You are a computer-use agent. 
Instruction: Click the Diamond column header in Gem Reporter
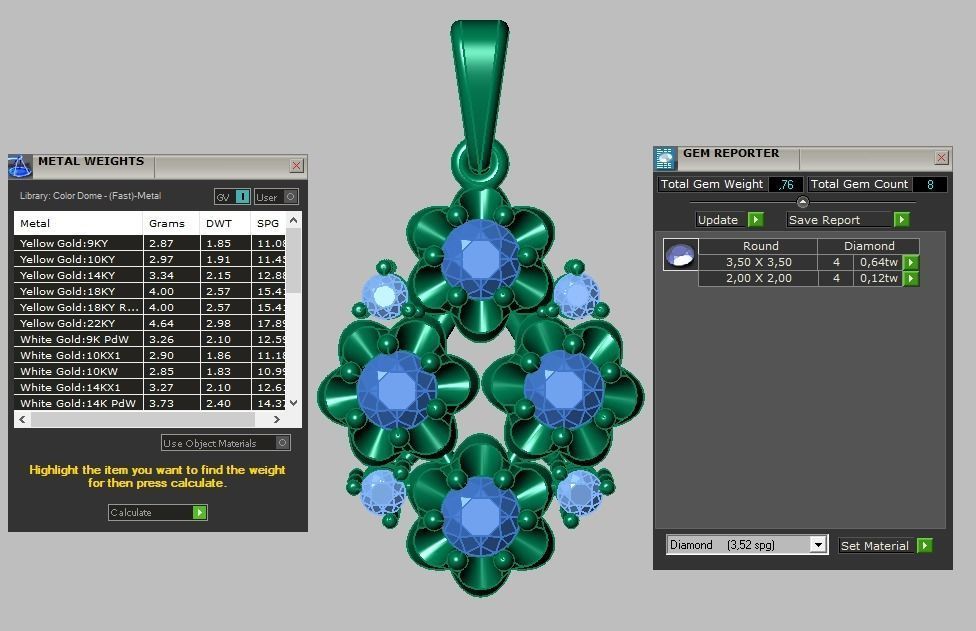(x=869, y=246)
